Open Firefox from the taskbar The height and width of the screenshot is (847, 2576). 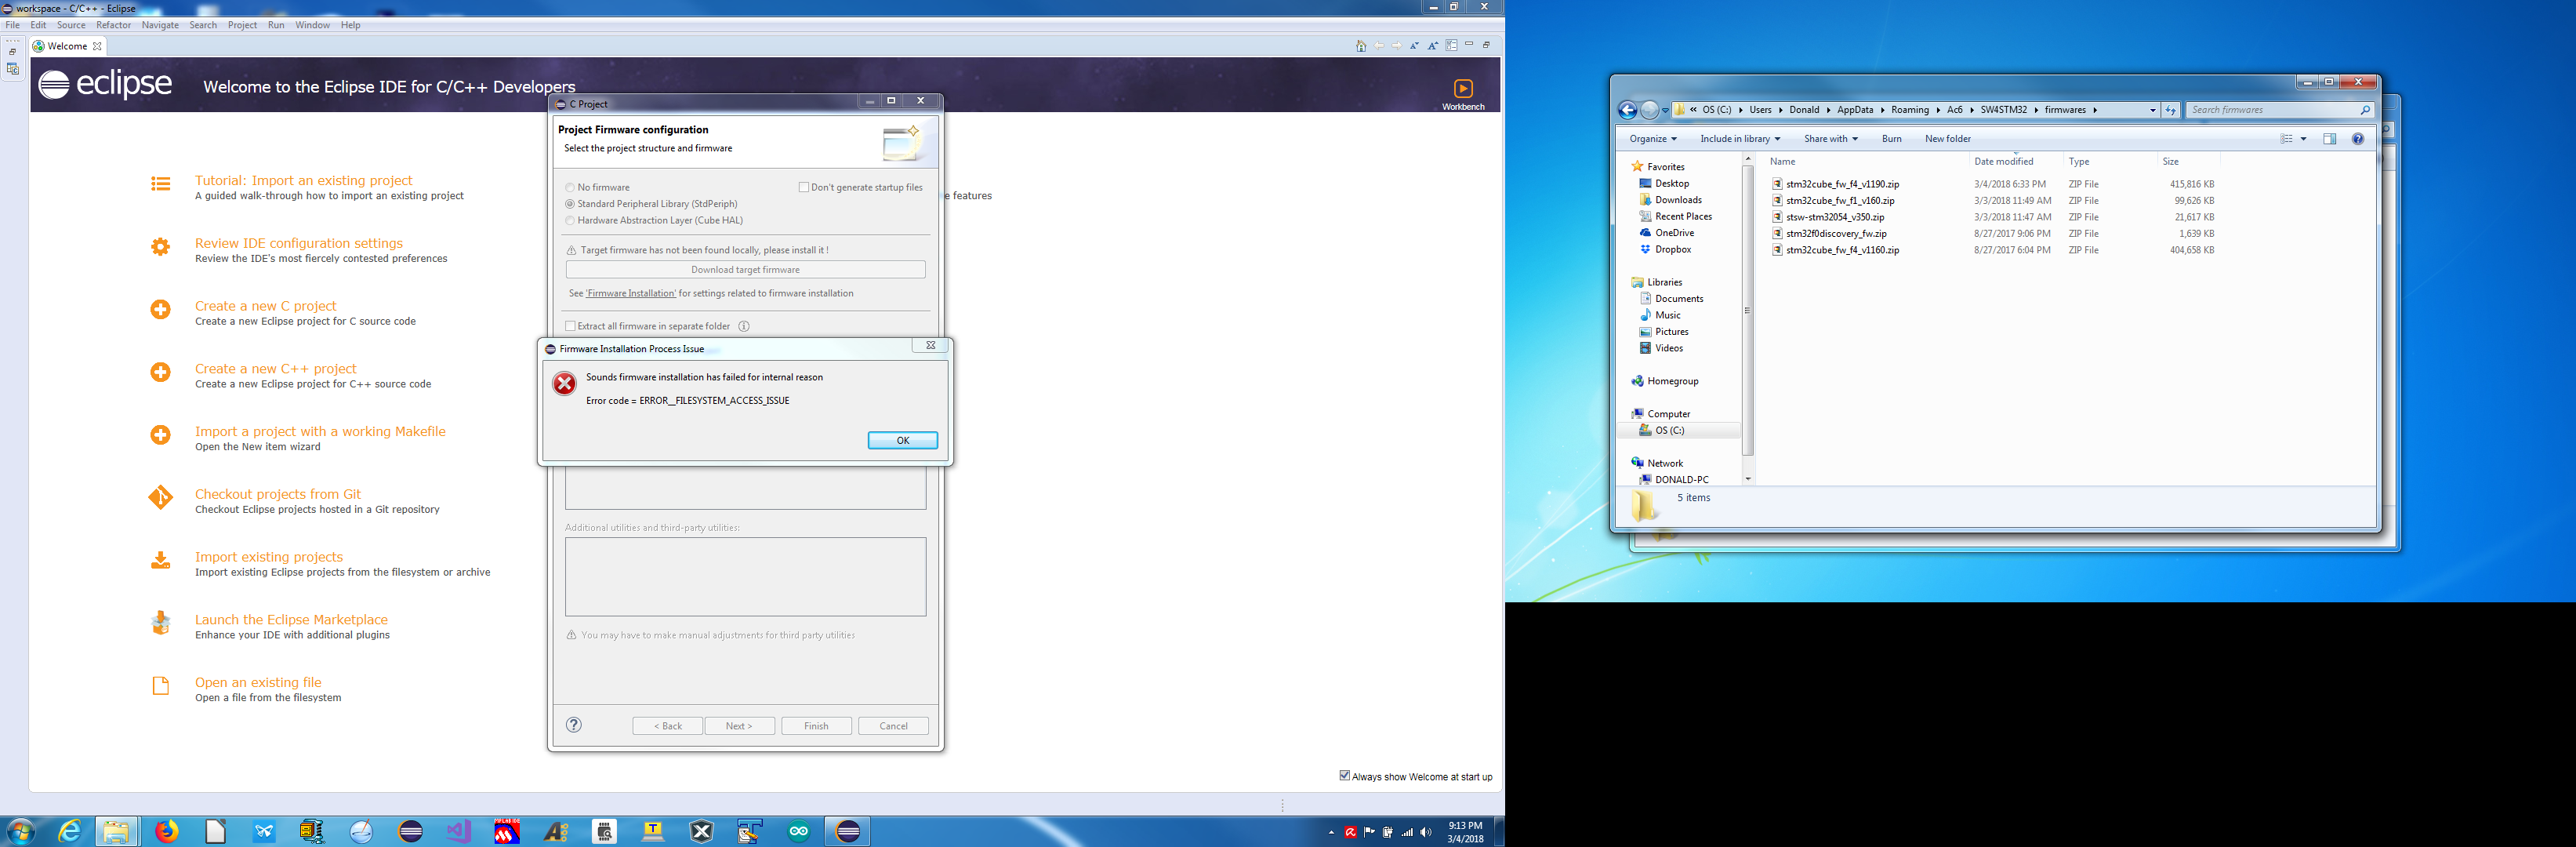(167, 831)
